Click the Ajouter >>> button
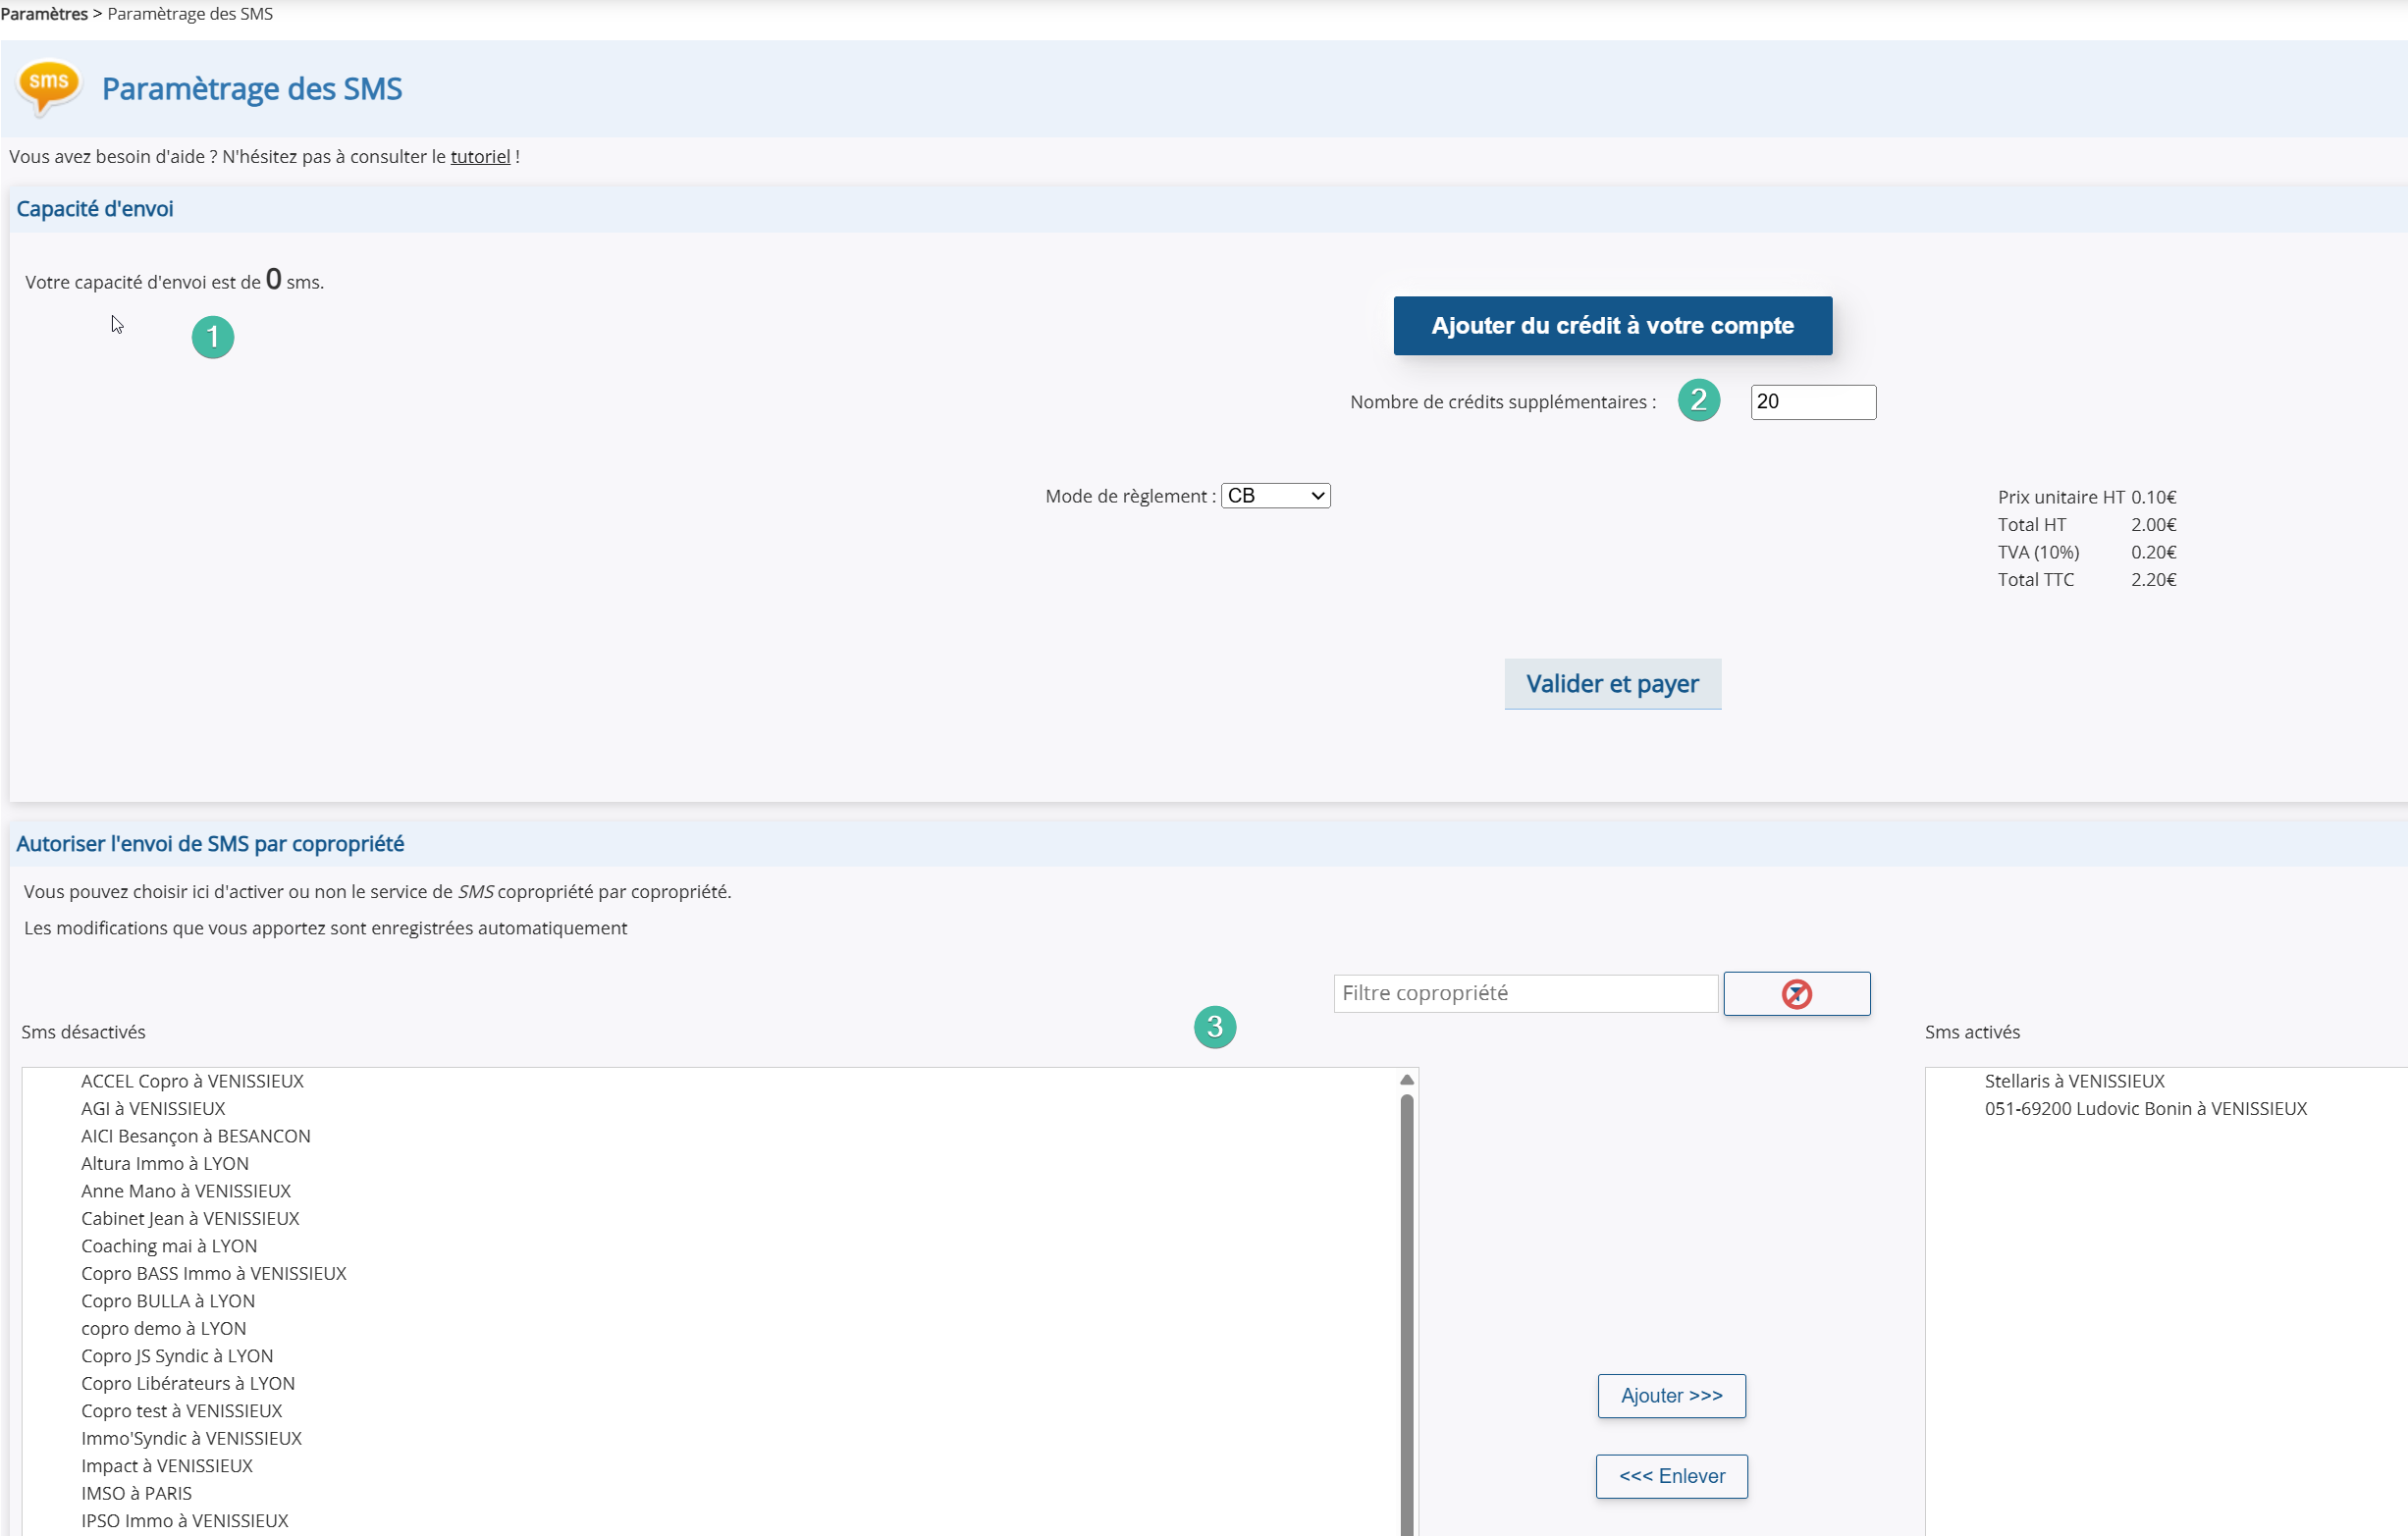 1671,1395
